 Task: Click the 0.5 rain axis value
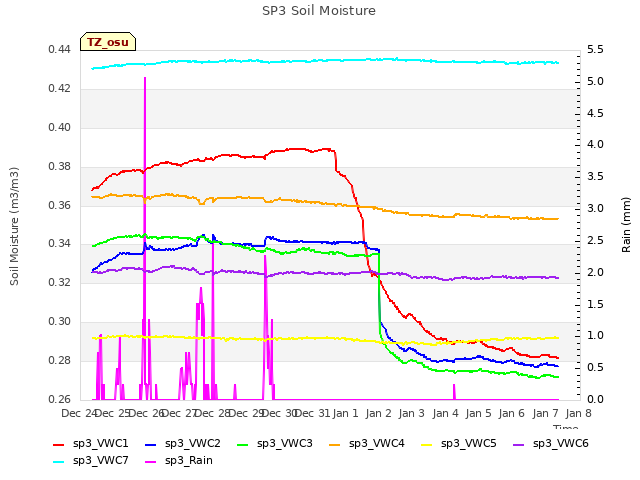tap(595, 367)
